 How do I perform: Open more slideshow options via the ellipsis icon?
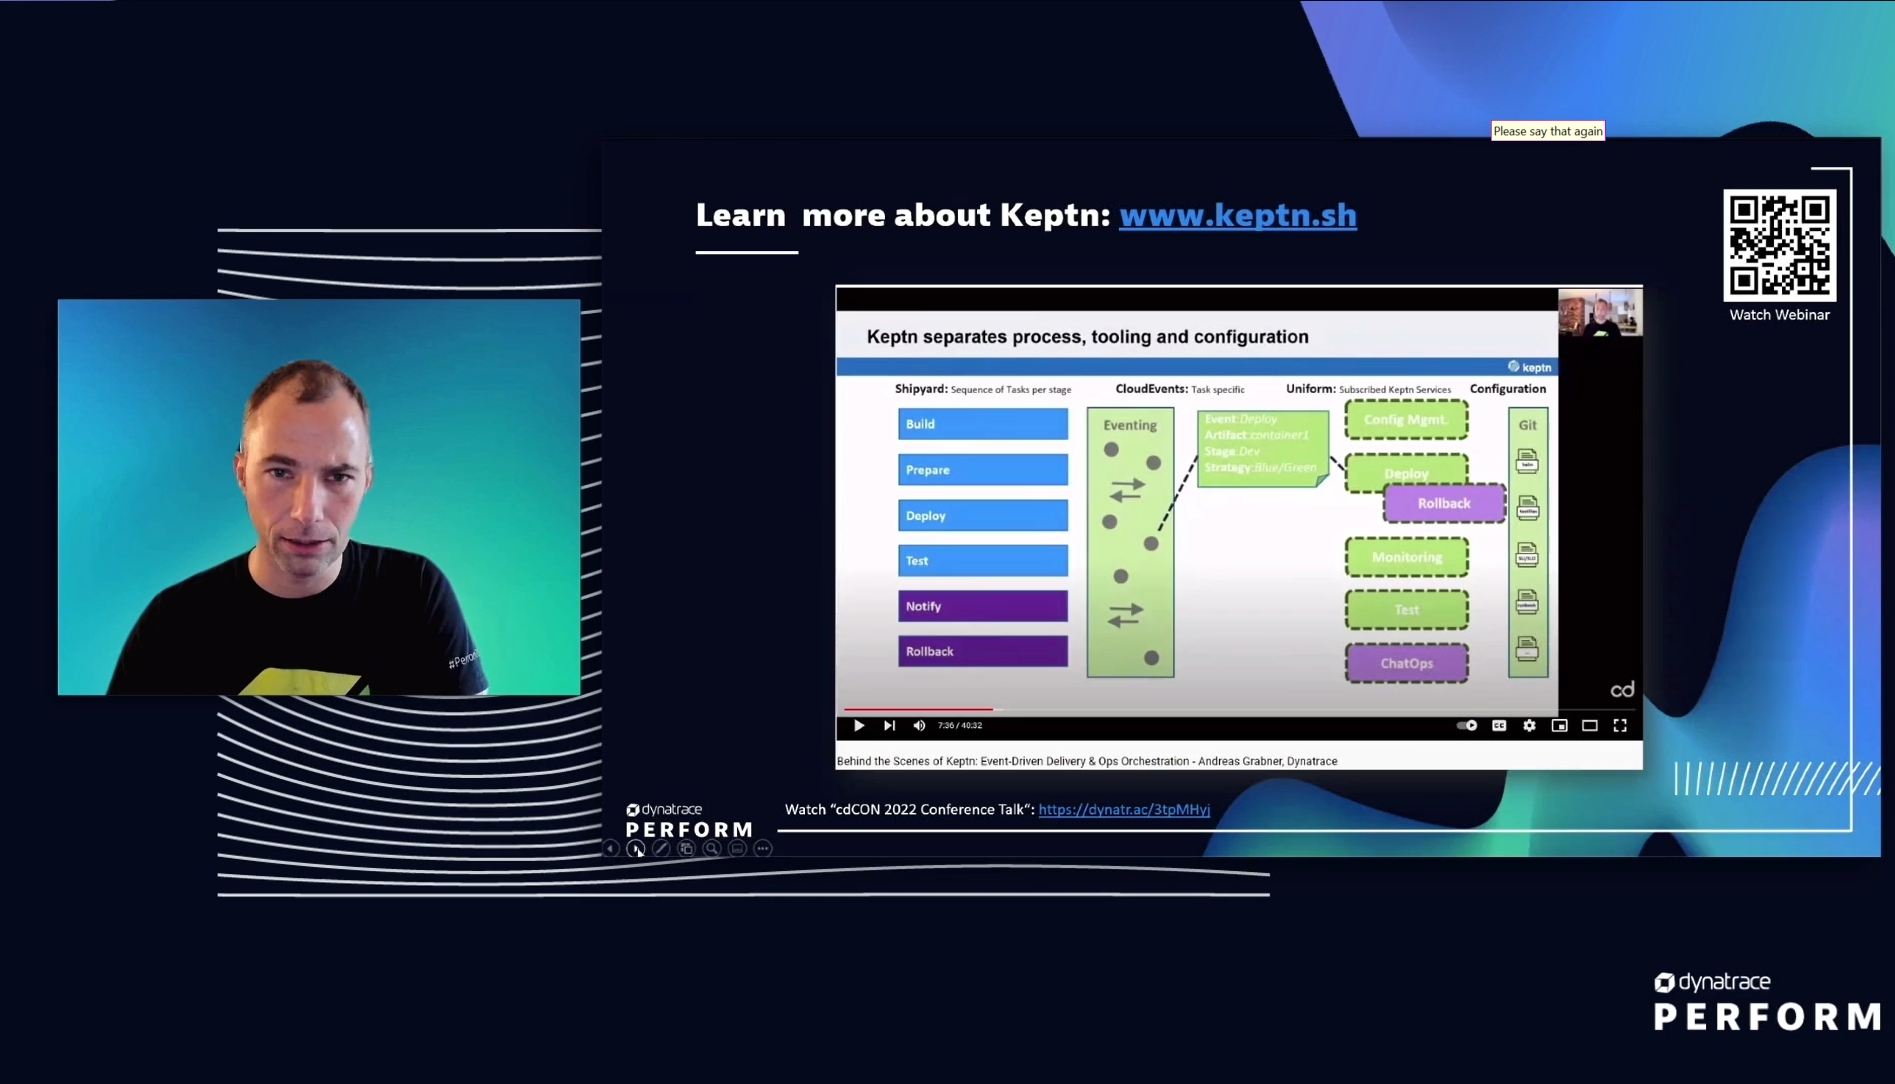click(x=763, y=849)
